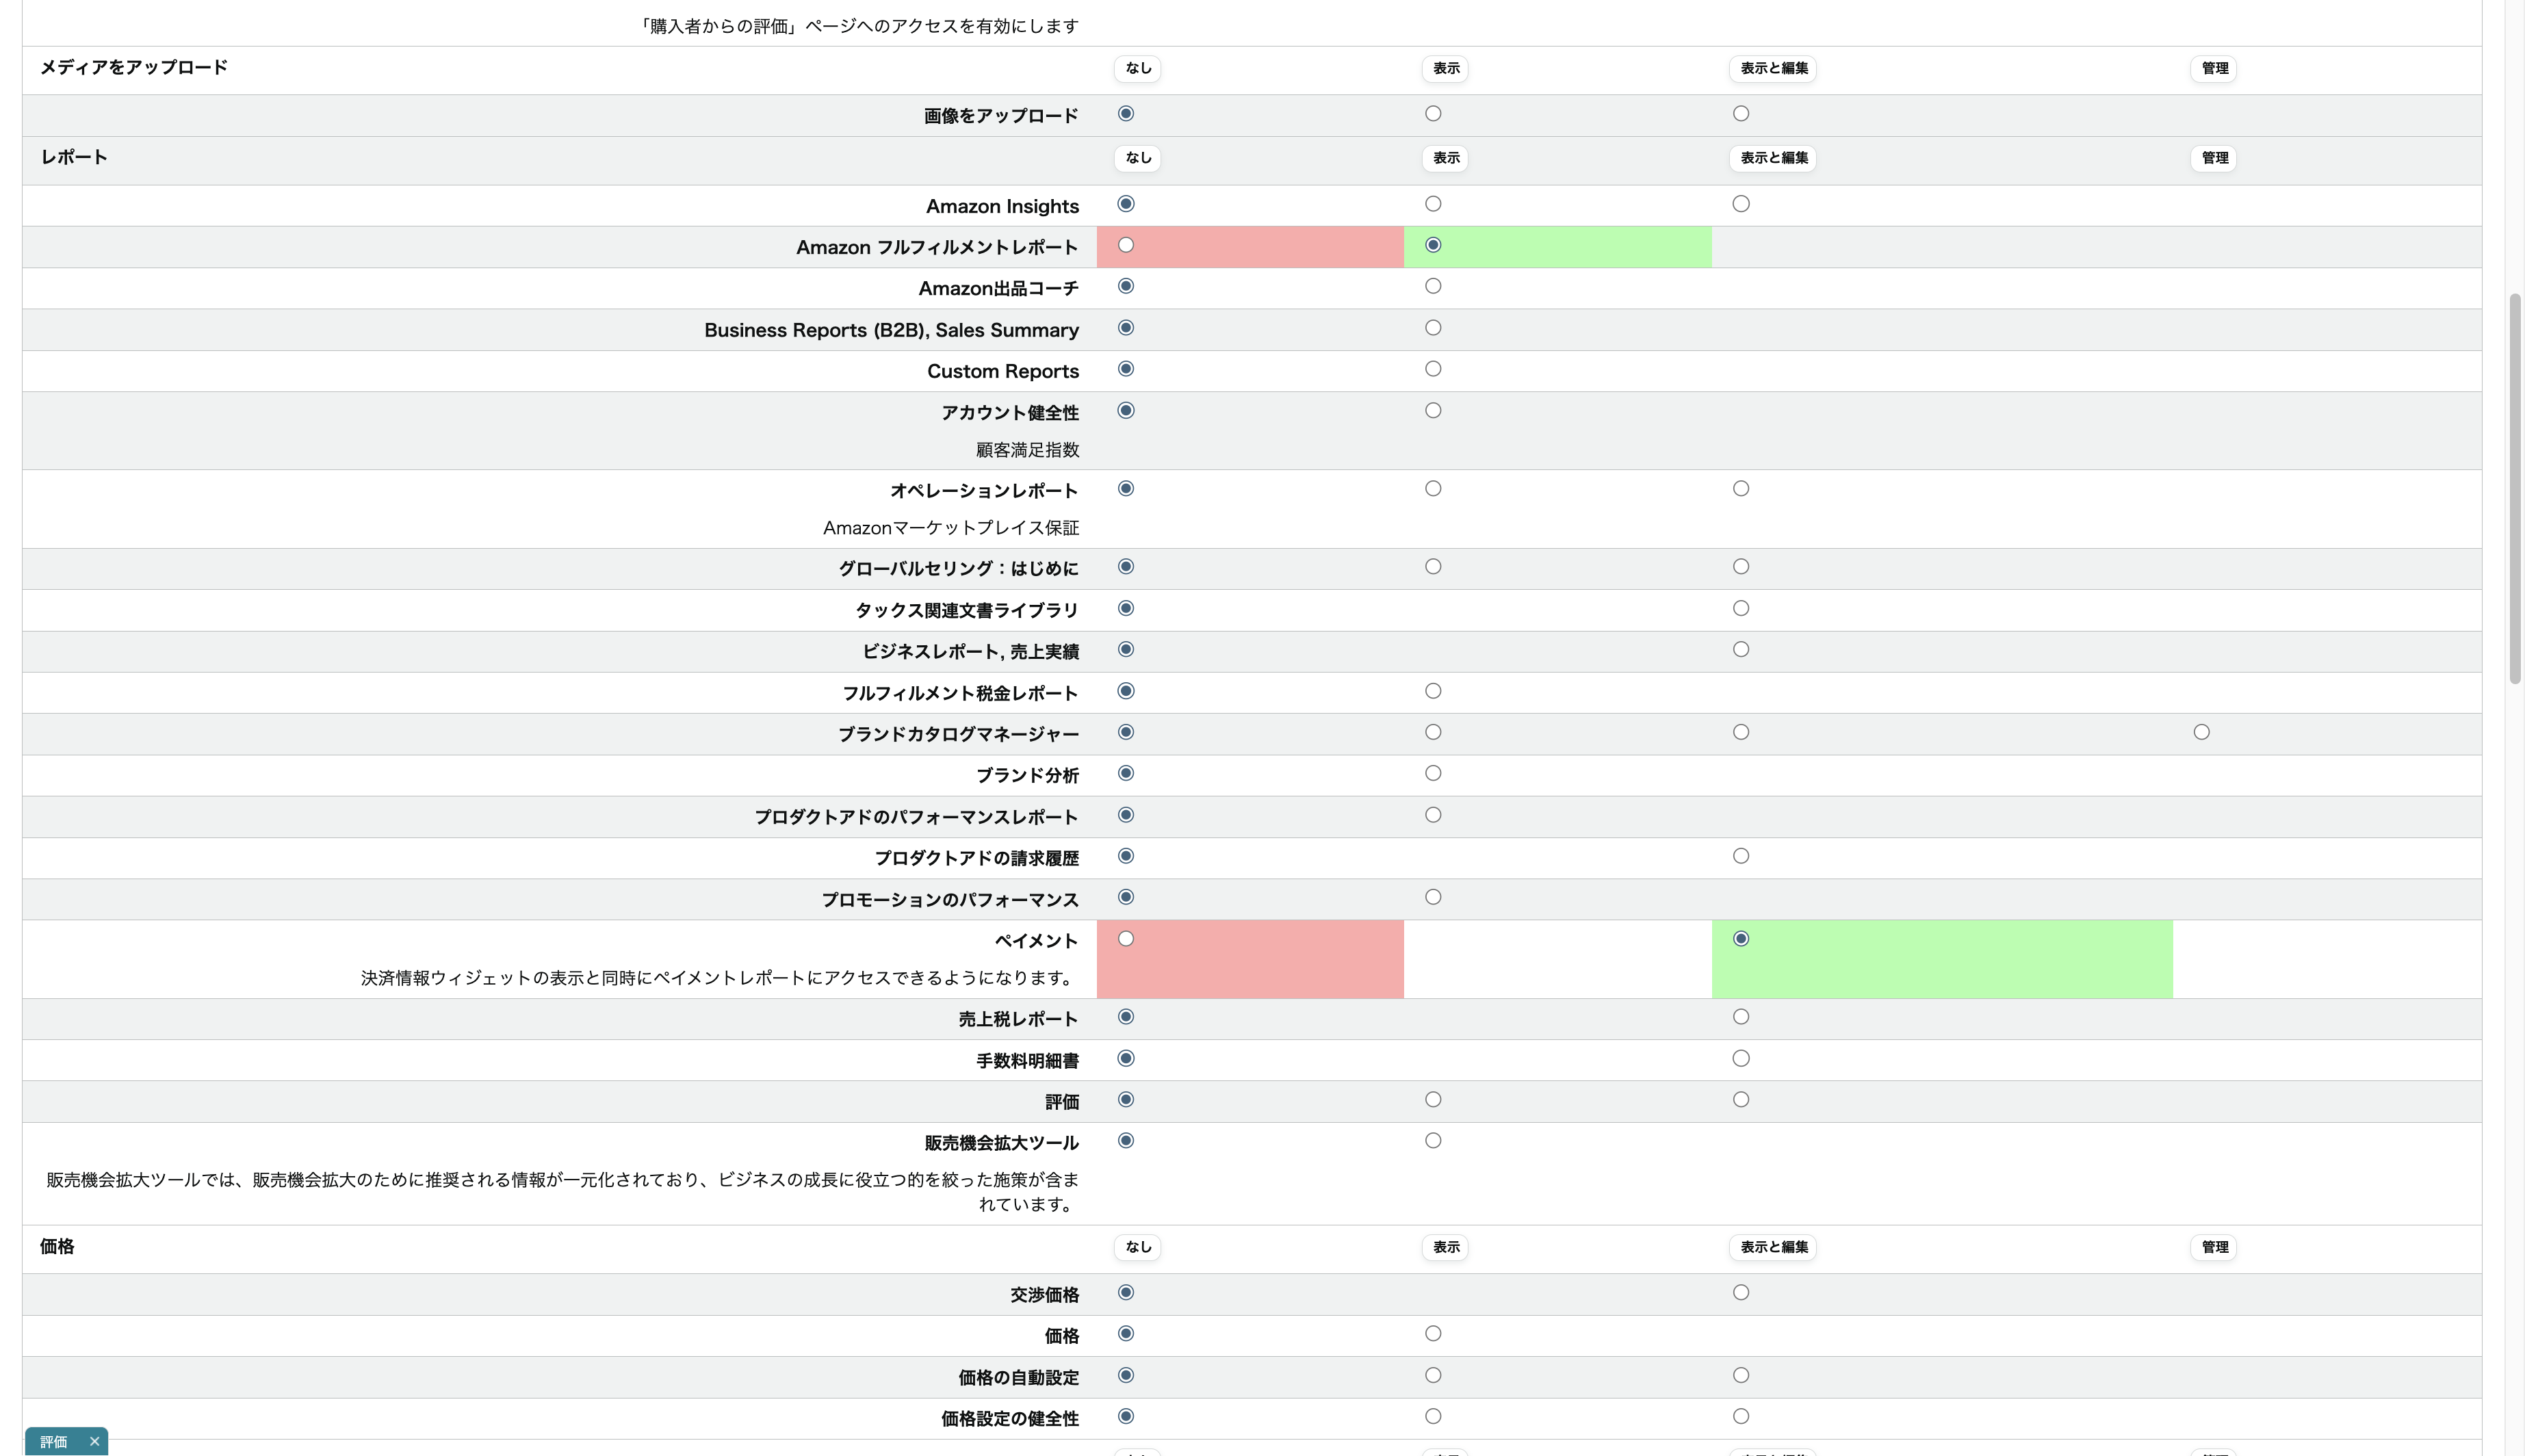Select 表示 for Custom Reports
Screen dimensions: 2525x1456
coord(1433,368)
